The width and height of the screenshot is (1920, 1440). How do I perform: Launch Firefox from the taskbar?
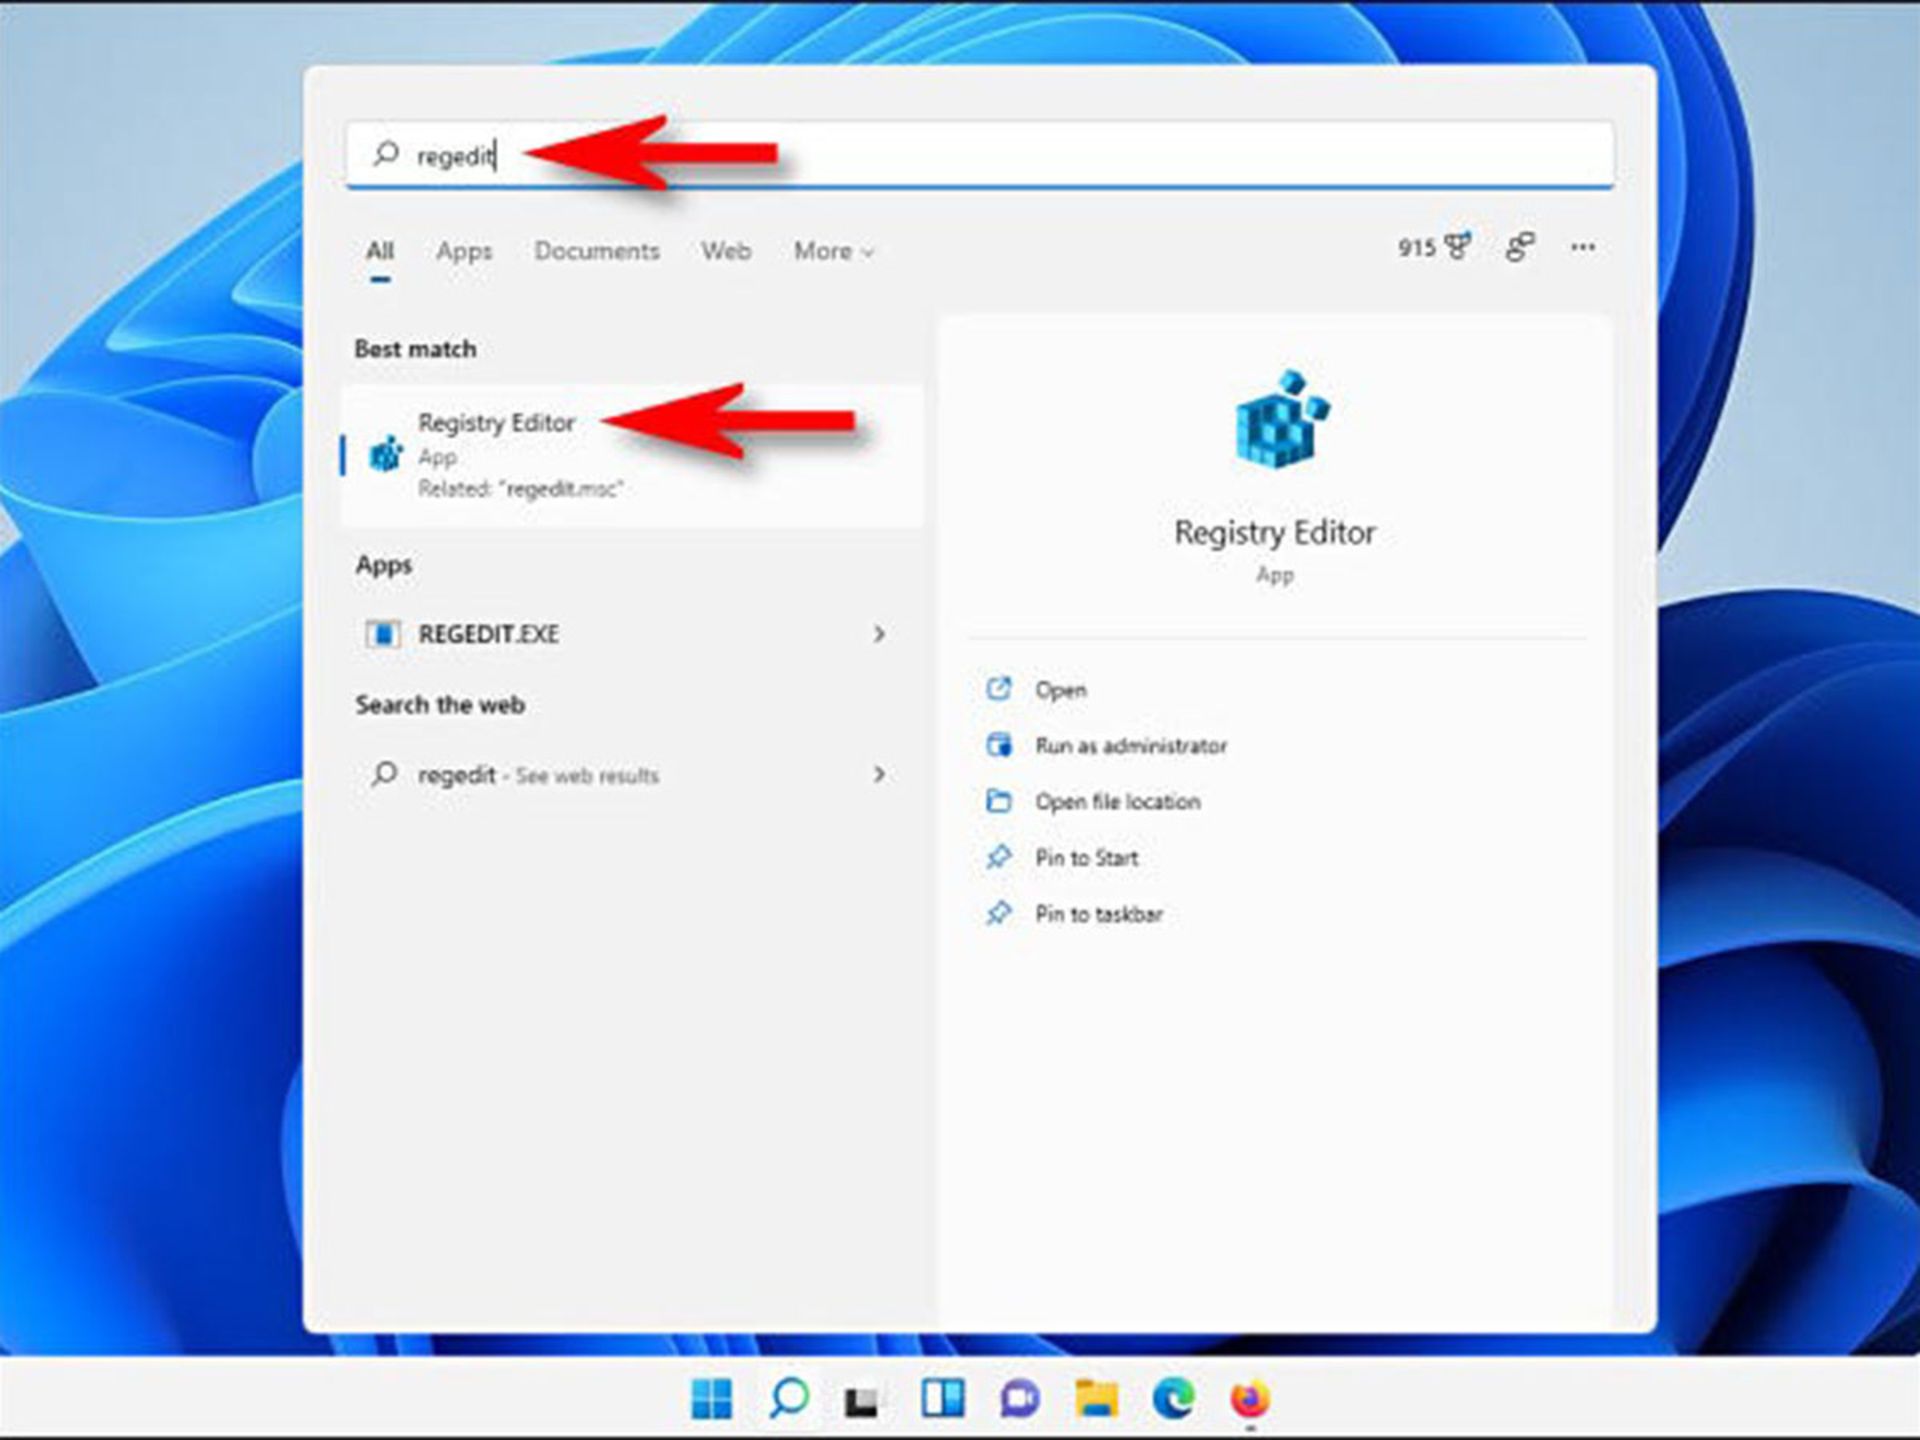(1250, 1398)
